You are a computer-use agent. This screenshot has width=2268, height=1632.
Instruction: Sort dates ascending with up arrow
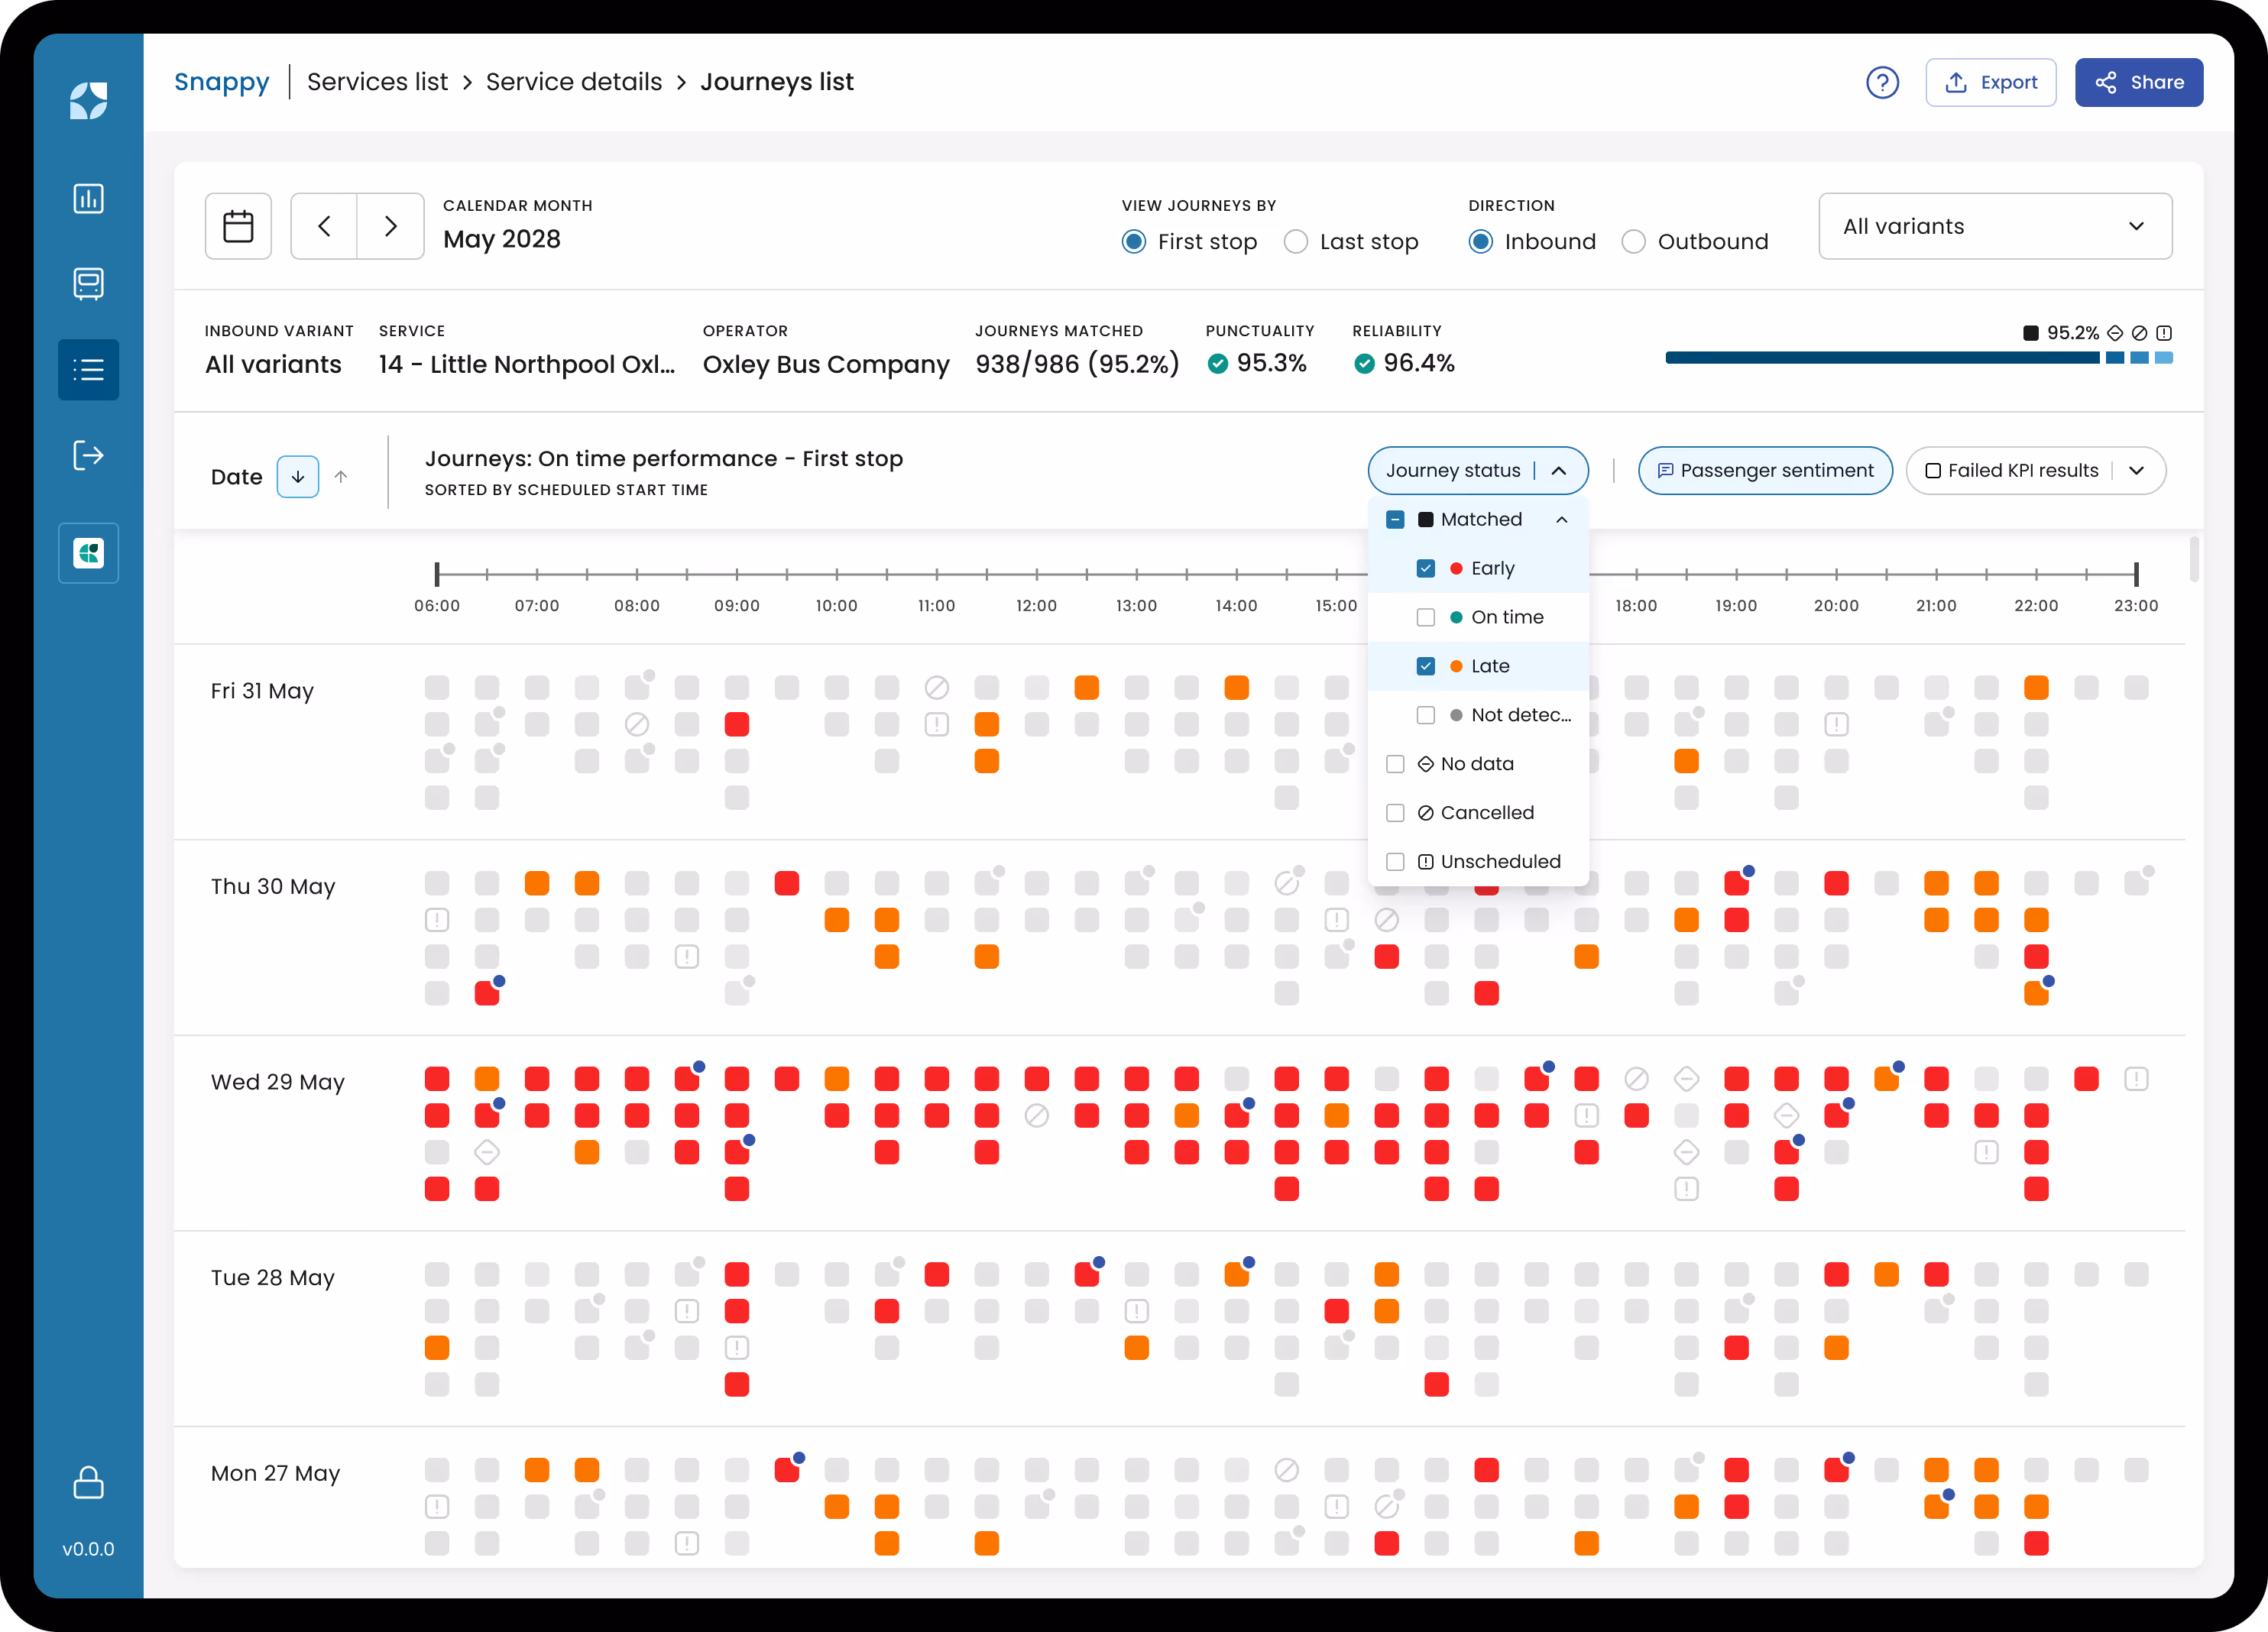pos(341,477)
